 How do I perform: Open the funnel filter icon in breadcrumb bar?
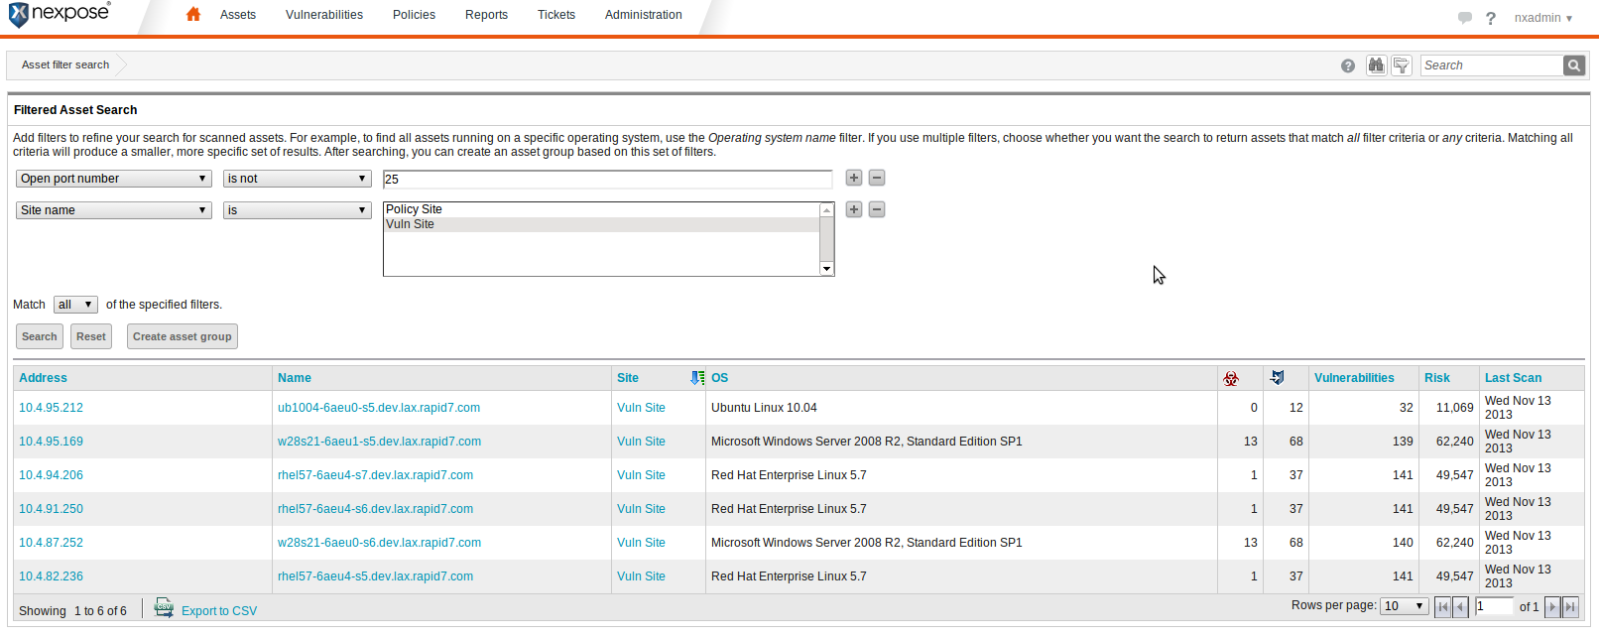point(1401,65)
